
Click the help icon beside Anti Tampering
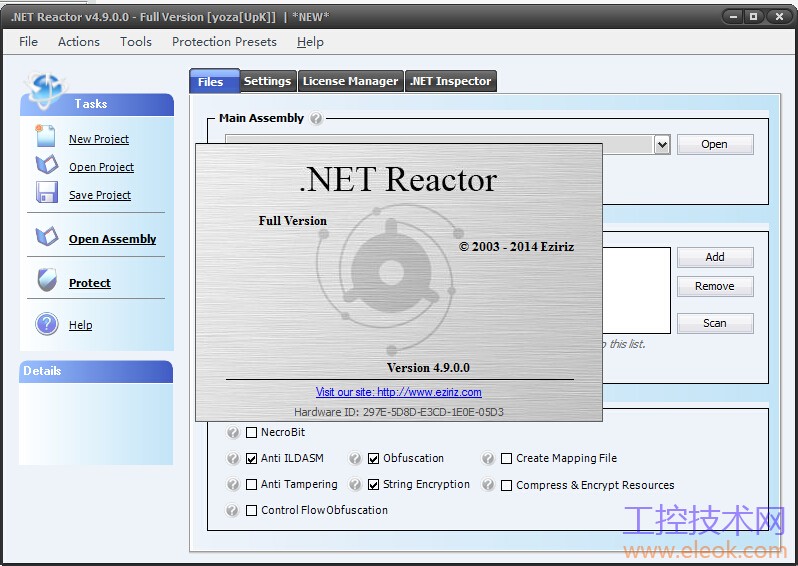(233, 484)
